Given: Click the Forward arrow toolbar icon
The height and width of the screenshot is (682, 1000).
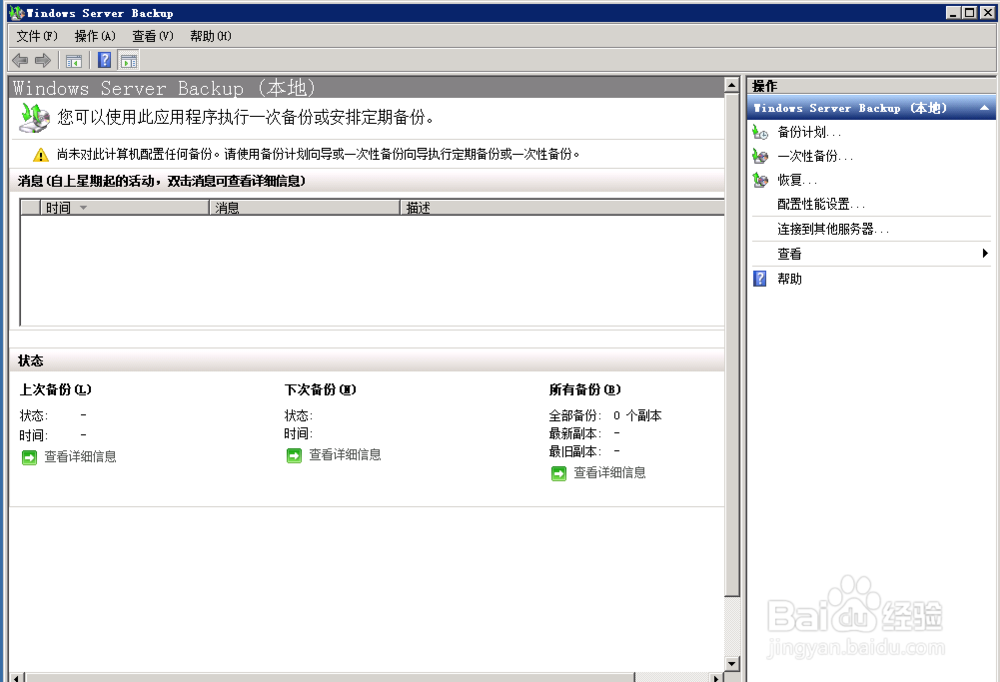Looking at the screenshot, I should 43,61.
